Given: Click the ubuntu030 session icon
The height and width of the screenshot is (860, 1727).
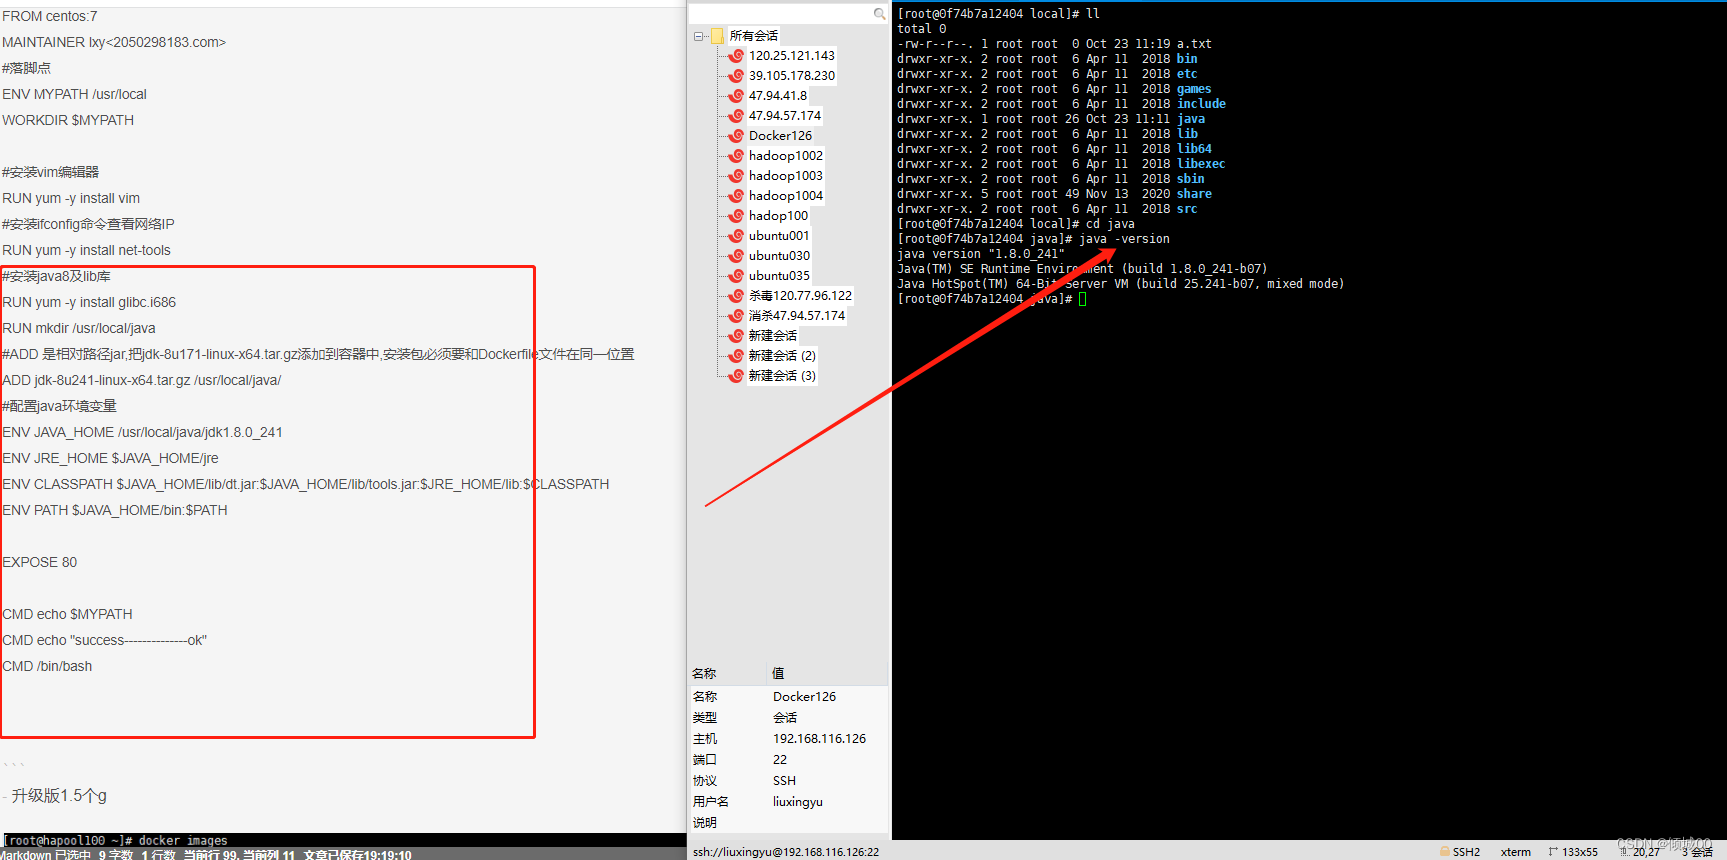Looking at the screenshot, I should (736, 256).
